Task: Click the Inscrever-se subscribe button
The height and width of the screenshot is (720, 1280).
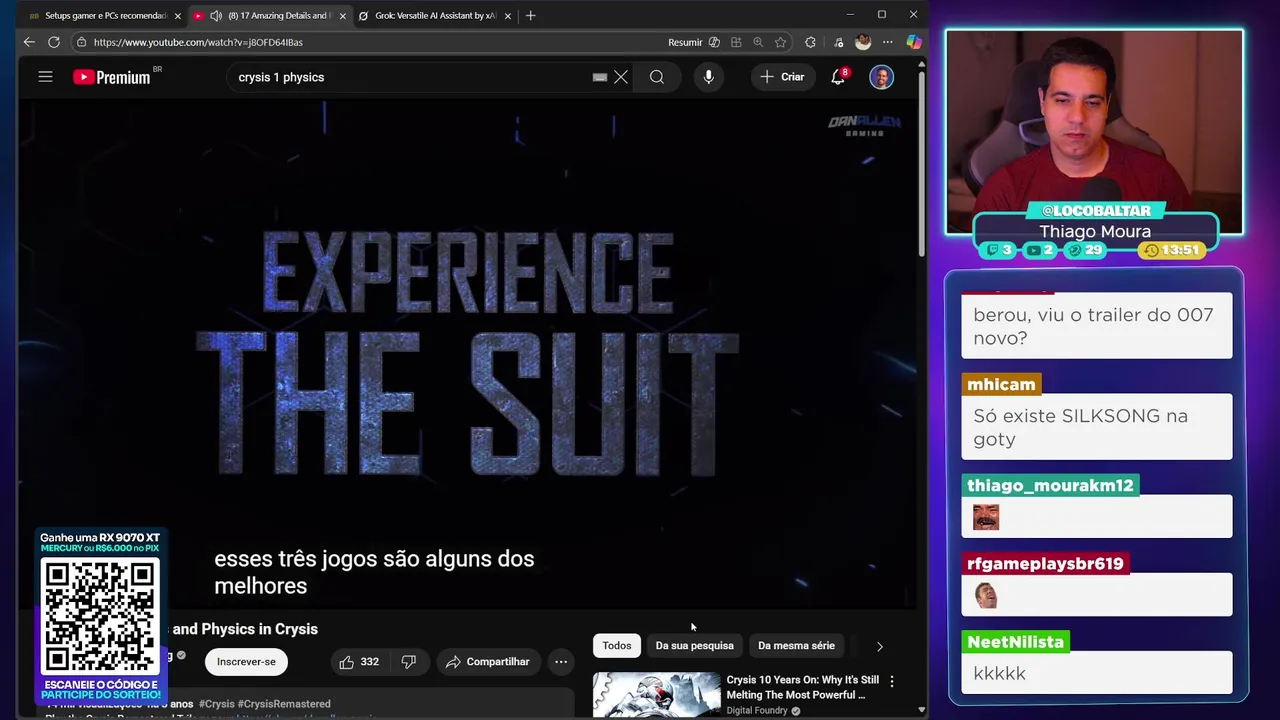Action: 246,662
